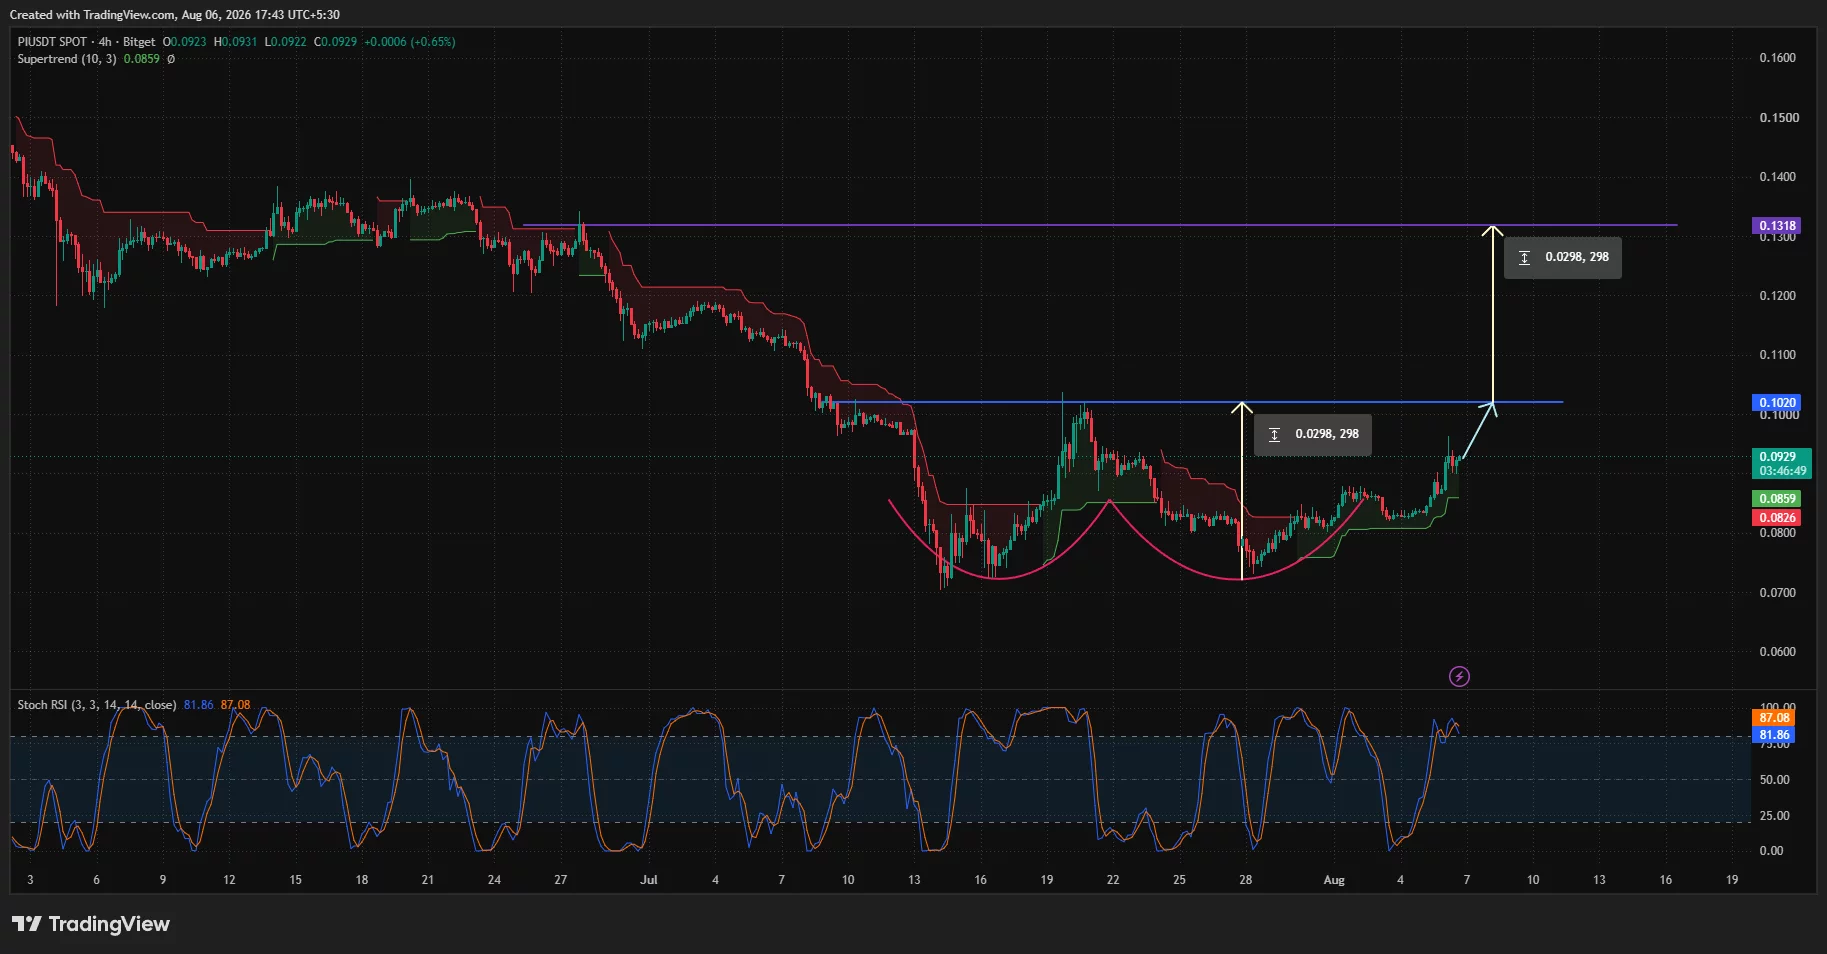Click the blue 81.86 label on Stoch RSI axis
This screenshot has width=1827, height=954.
(x=1774, y=735)
